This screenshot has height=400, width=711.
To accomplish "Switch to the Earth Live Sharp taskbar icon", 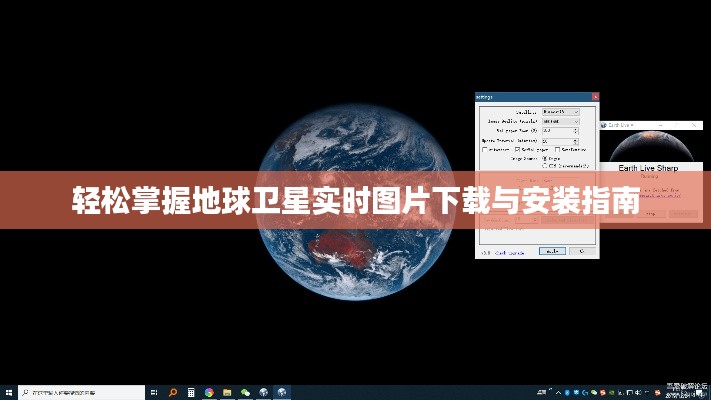I will pos(283,392).
